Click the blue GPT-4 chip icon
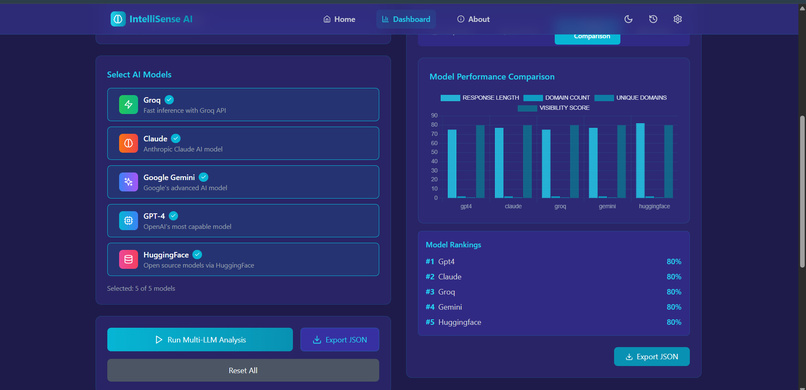The width and height of the screenshot is (806, 390). pos(129,220)
